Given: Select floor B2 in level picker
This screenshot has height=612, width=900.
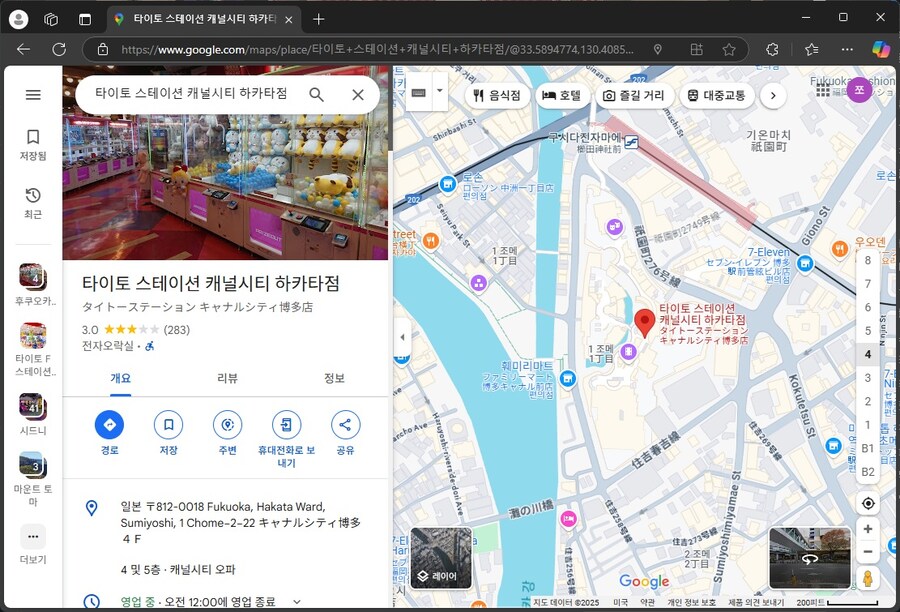Looking at the screenshot, I should pos(868,472).
